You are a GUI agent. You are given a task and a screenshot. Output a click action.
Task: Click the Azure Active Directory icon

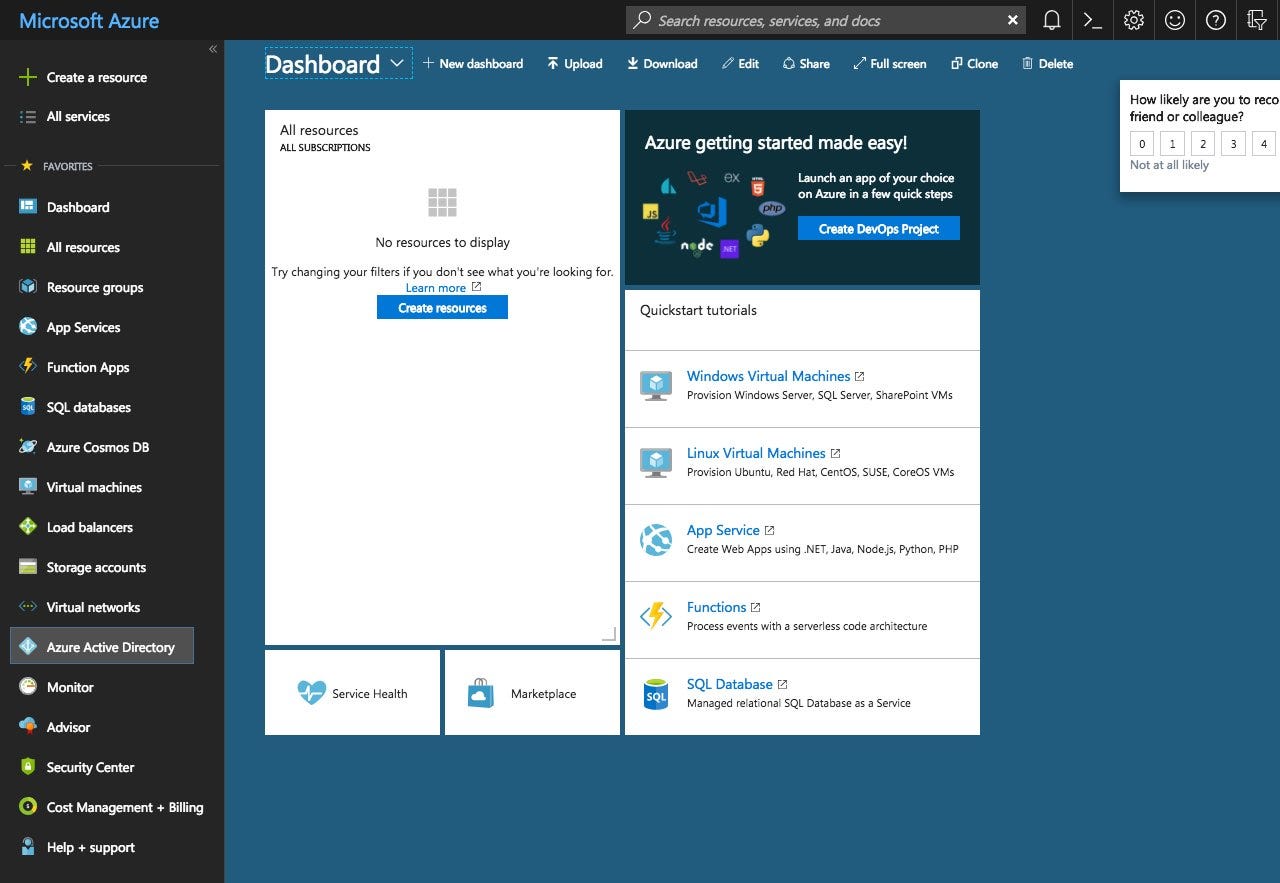point(28,647)
